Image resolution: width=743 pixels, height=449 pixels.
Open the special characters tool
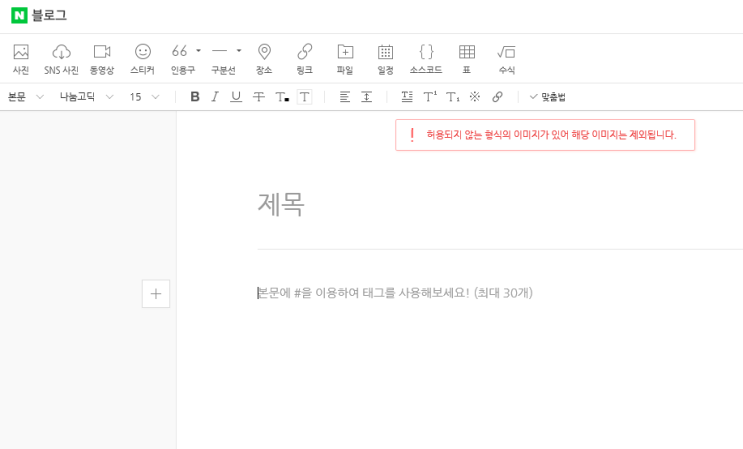(475, 97)
